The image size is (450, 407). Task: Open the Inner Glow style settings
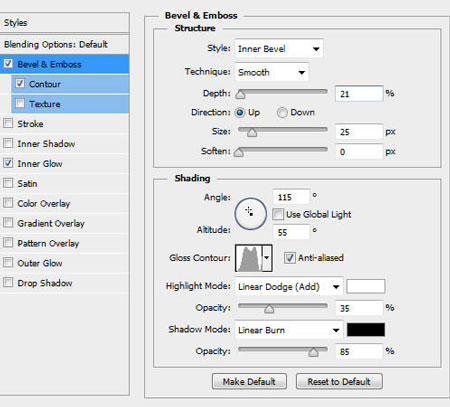click(65, 163)
